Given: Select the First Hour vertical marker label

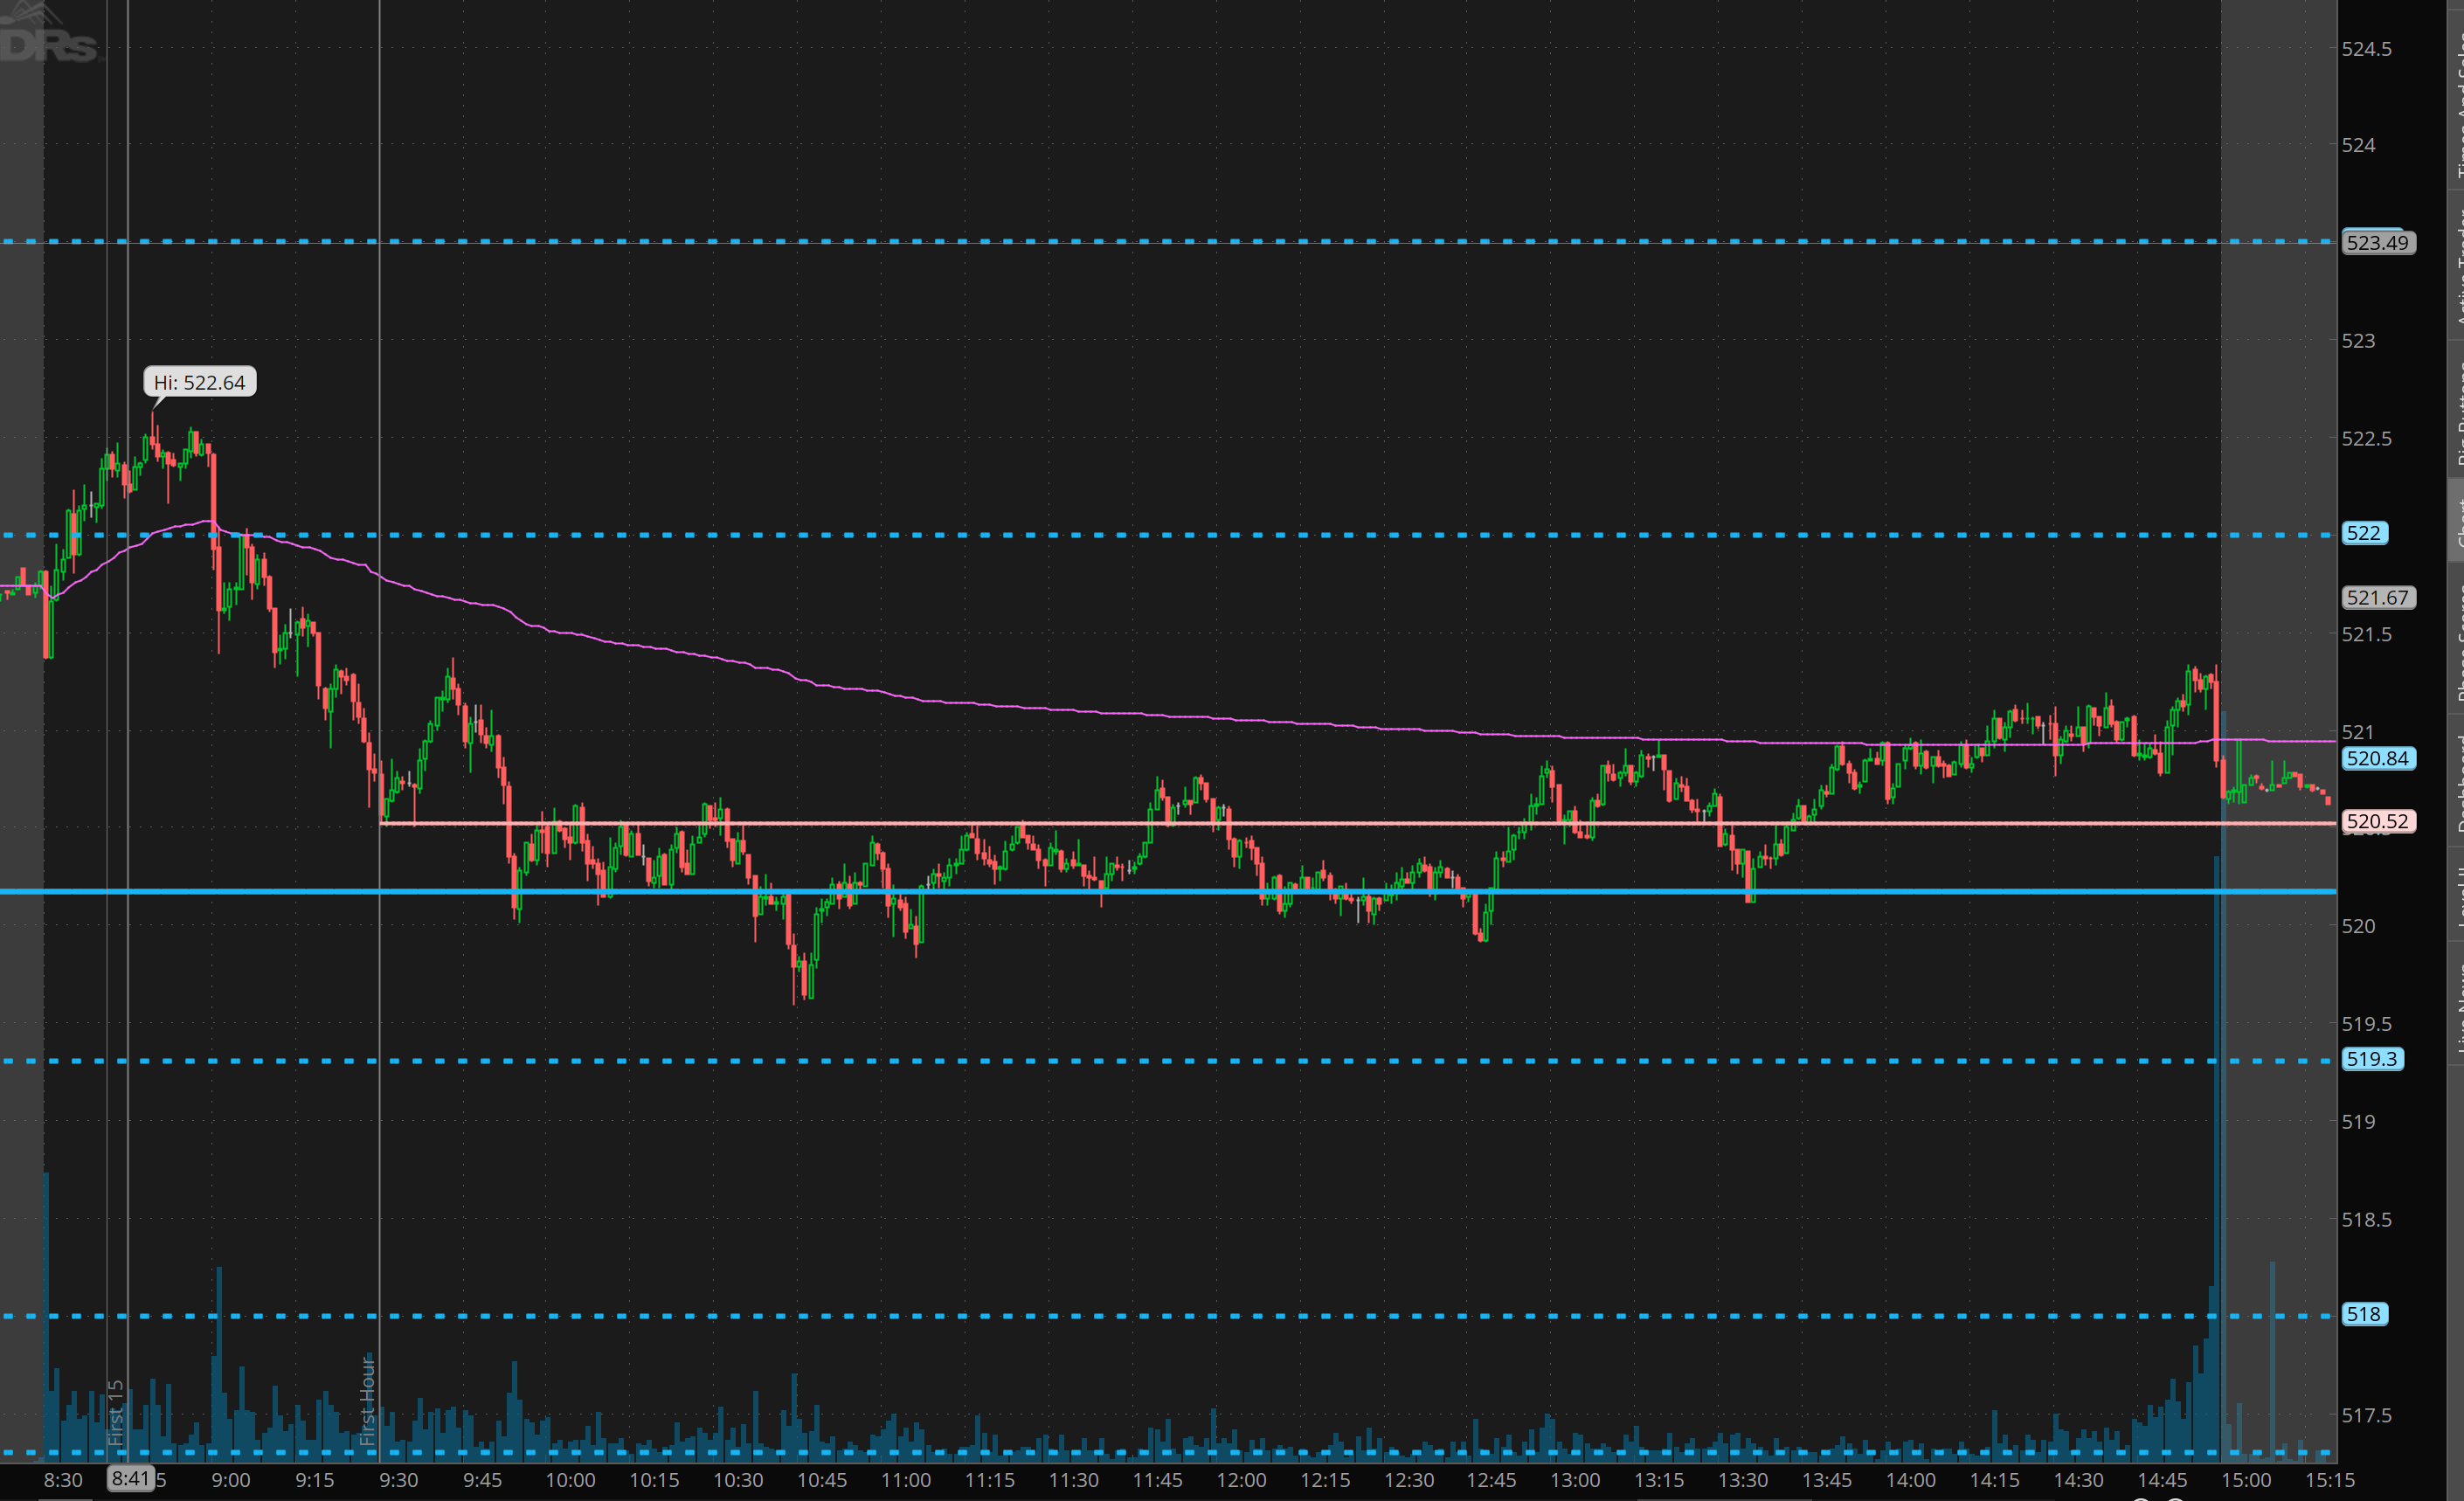Looking at the screenshot, I should pos(367,1400).
